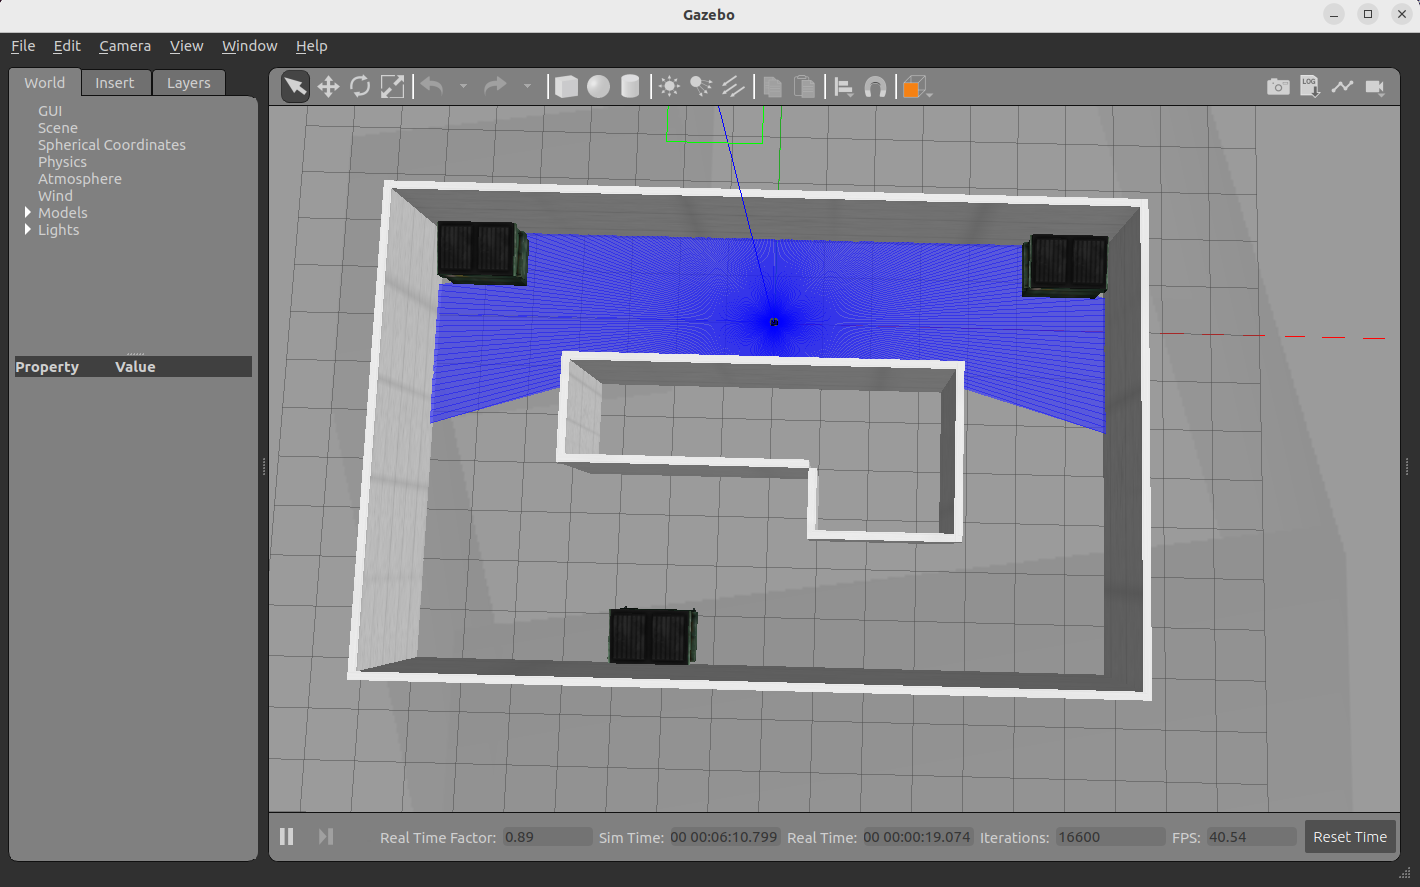Minimize the Gazebo window
The height and width of the screenshot is (887, 1420).
click(x=1334, y=14)
